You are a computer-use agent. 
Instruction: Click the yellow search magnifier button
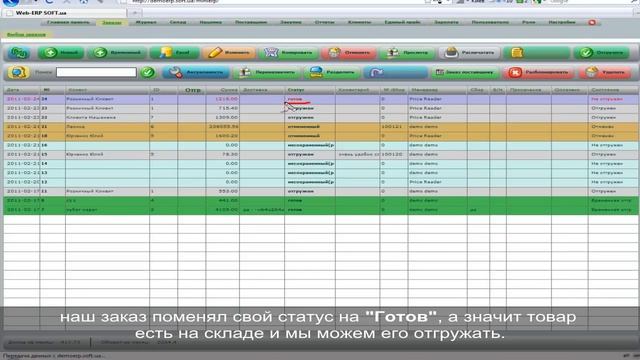pyautogui.click(x=18, y=73)
